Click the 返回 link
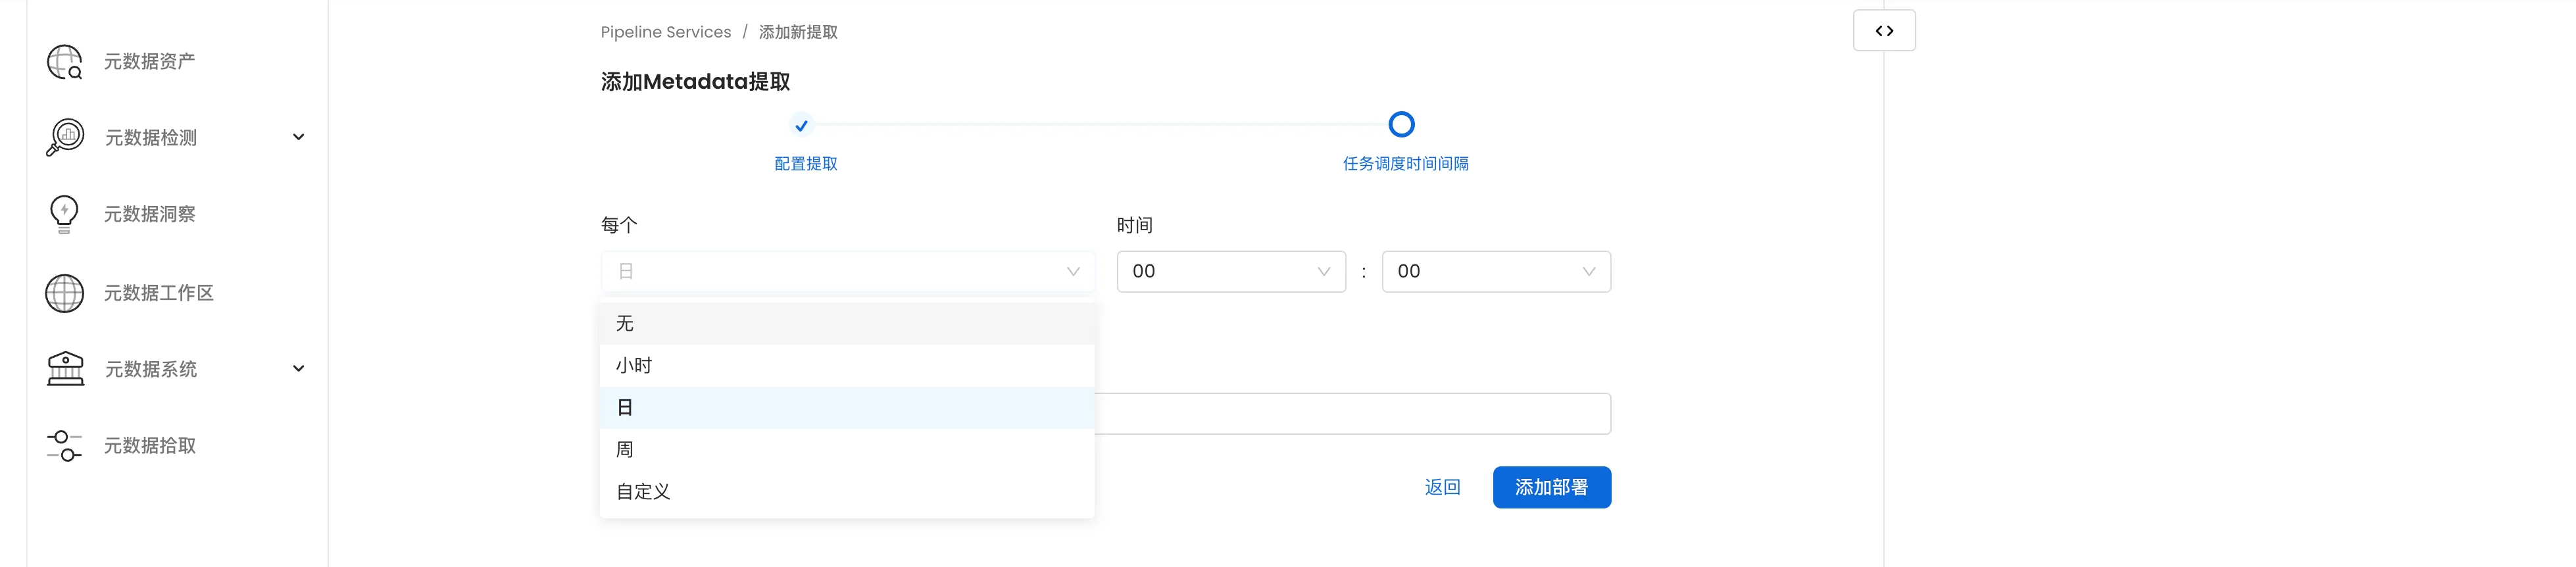Image resolution: width=2576 pixels, height=567 pixels. click(1442, 488)
